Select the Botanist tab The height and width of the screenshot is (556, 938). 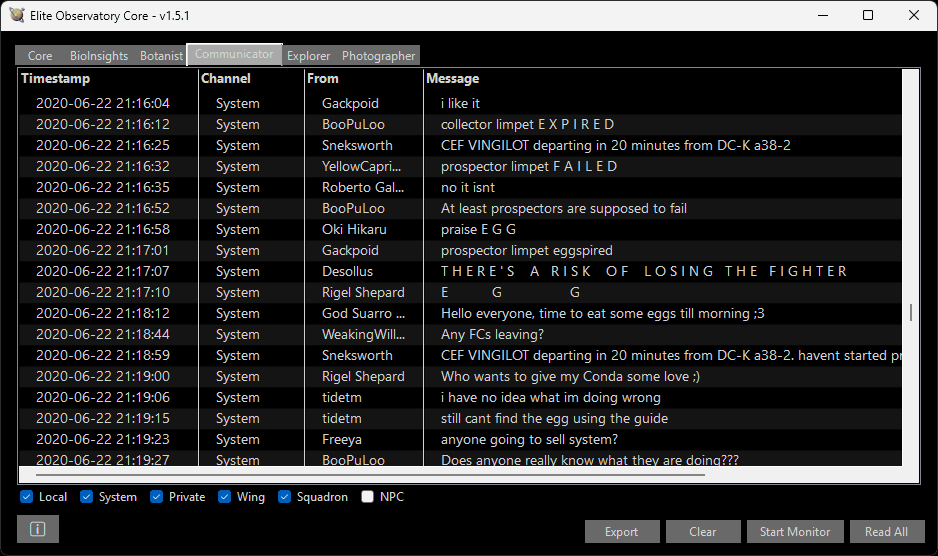click(161, 56)
